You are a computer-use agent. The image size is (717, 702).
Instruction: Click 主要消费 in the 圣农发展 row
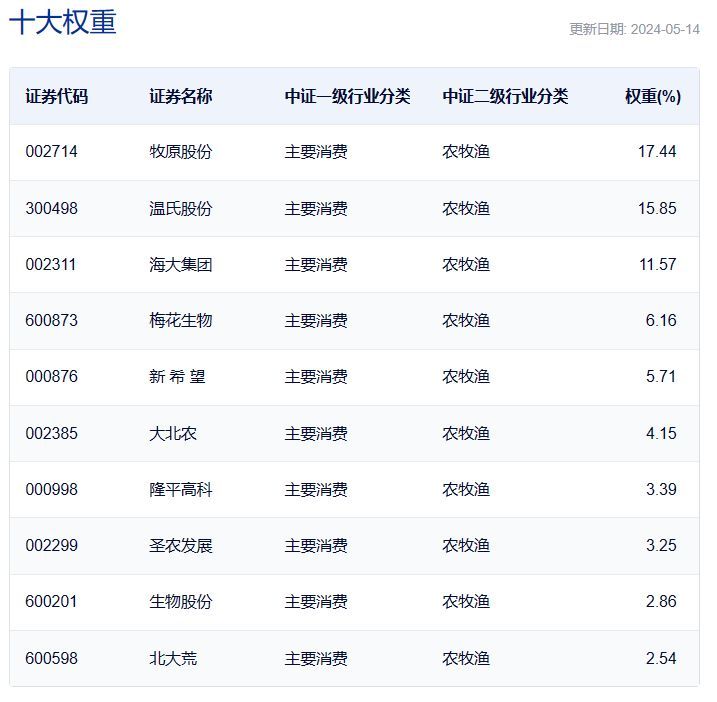click(316, 545)
